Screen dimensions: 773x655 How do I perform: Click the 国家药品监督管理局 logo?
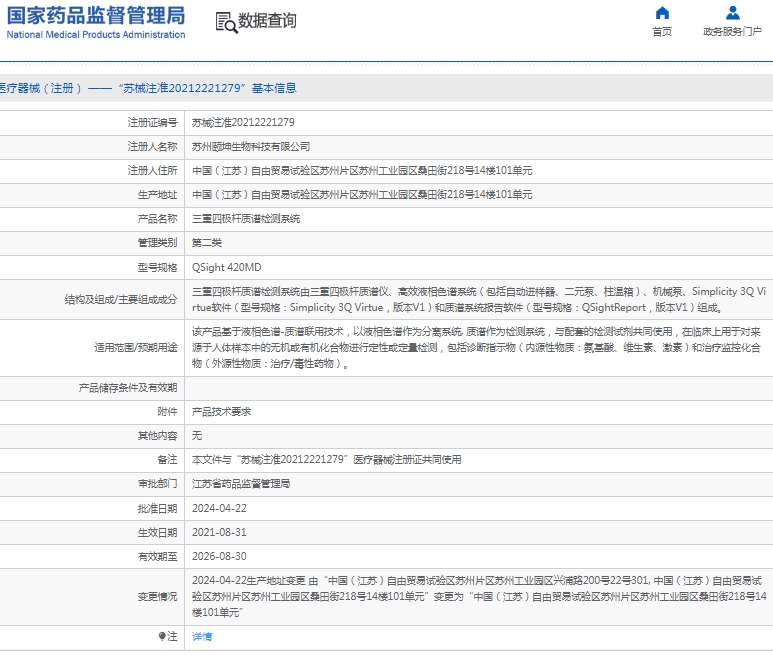coord(96,16)
